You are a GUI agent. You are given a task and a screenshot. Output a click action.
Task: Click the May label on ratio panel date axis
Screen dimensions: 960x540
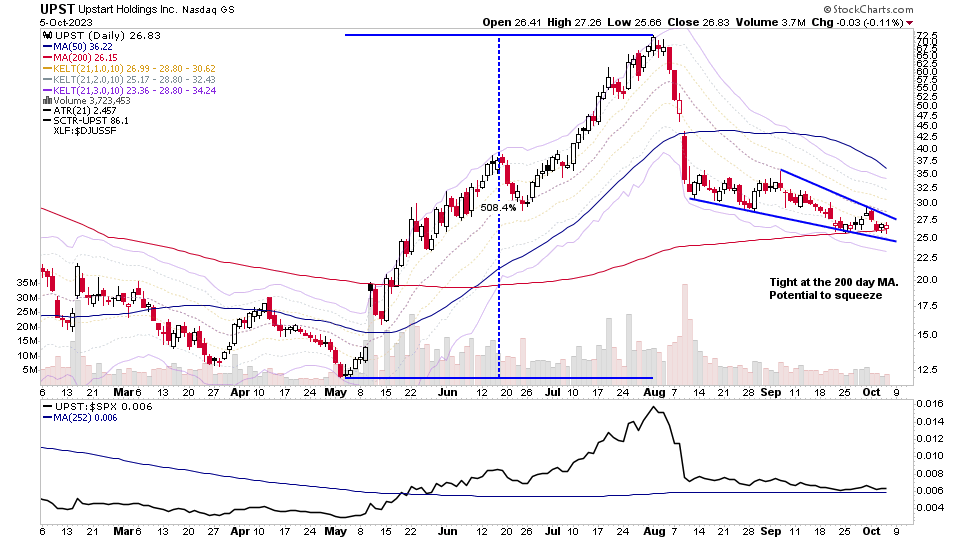tap(336, 531)
